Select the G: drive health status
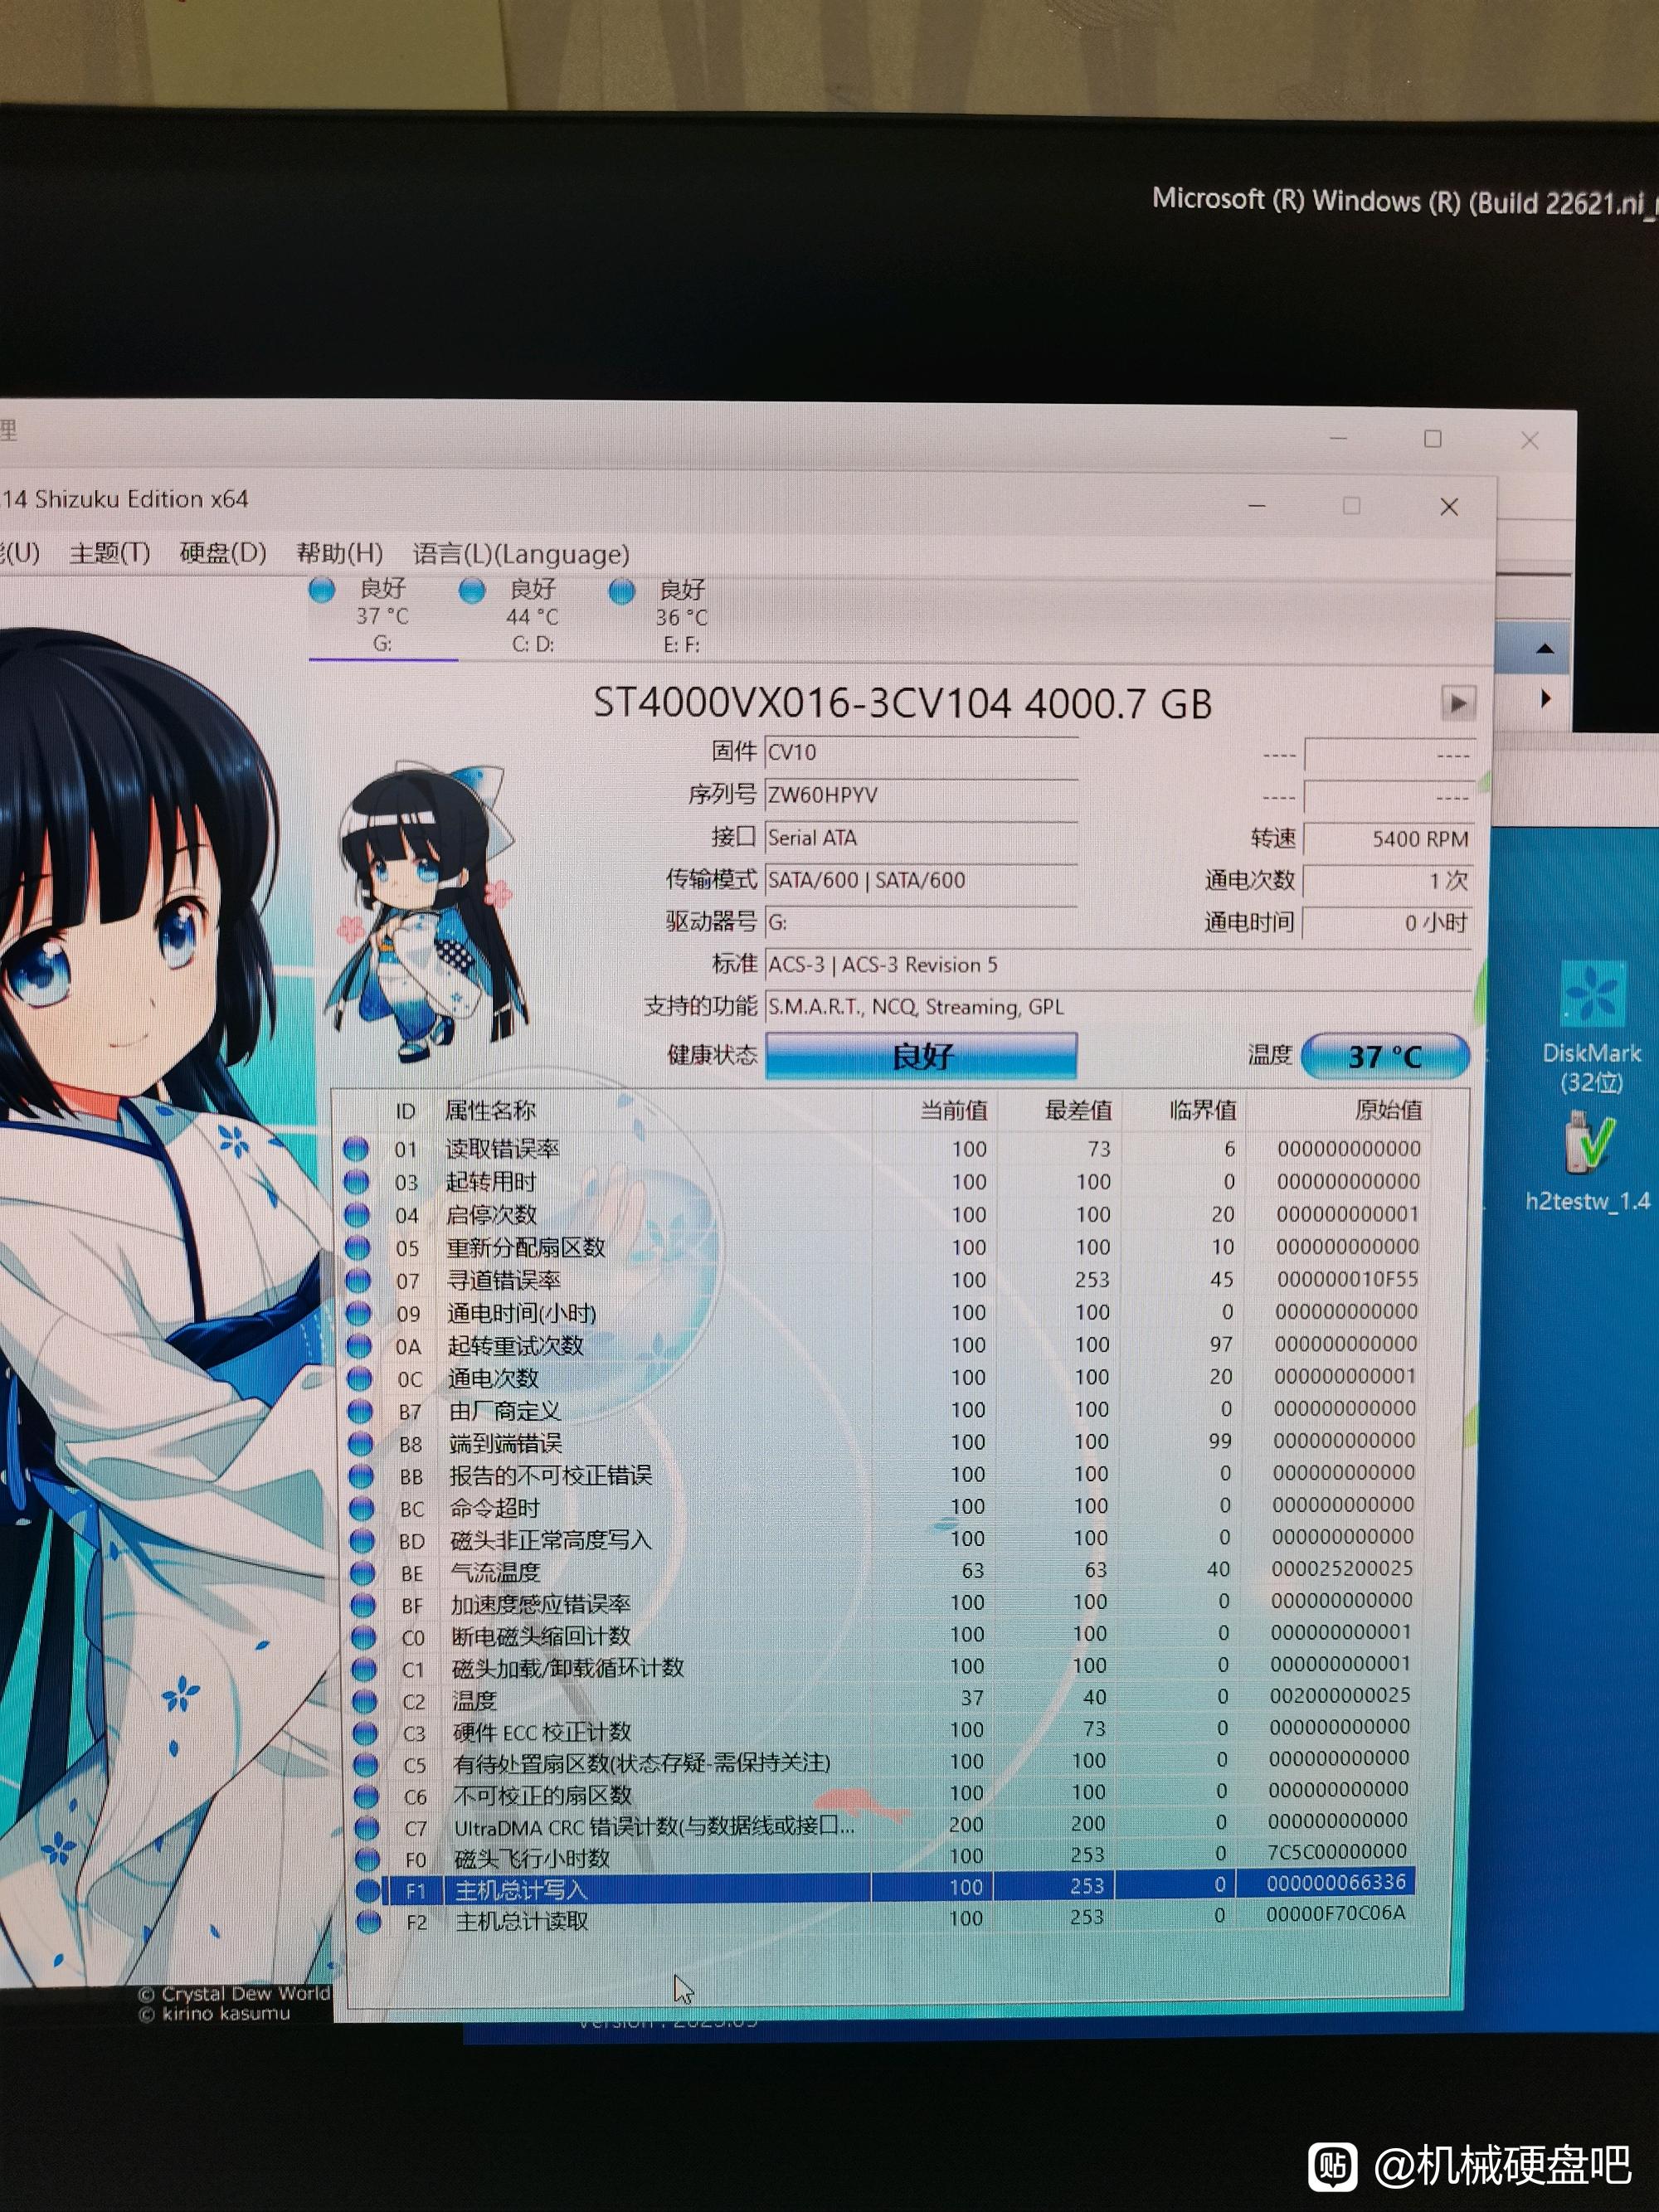 (x=382, y=615)
